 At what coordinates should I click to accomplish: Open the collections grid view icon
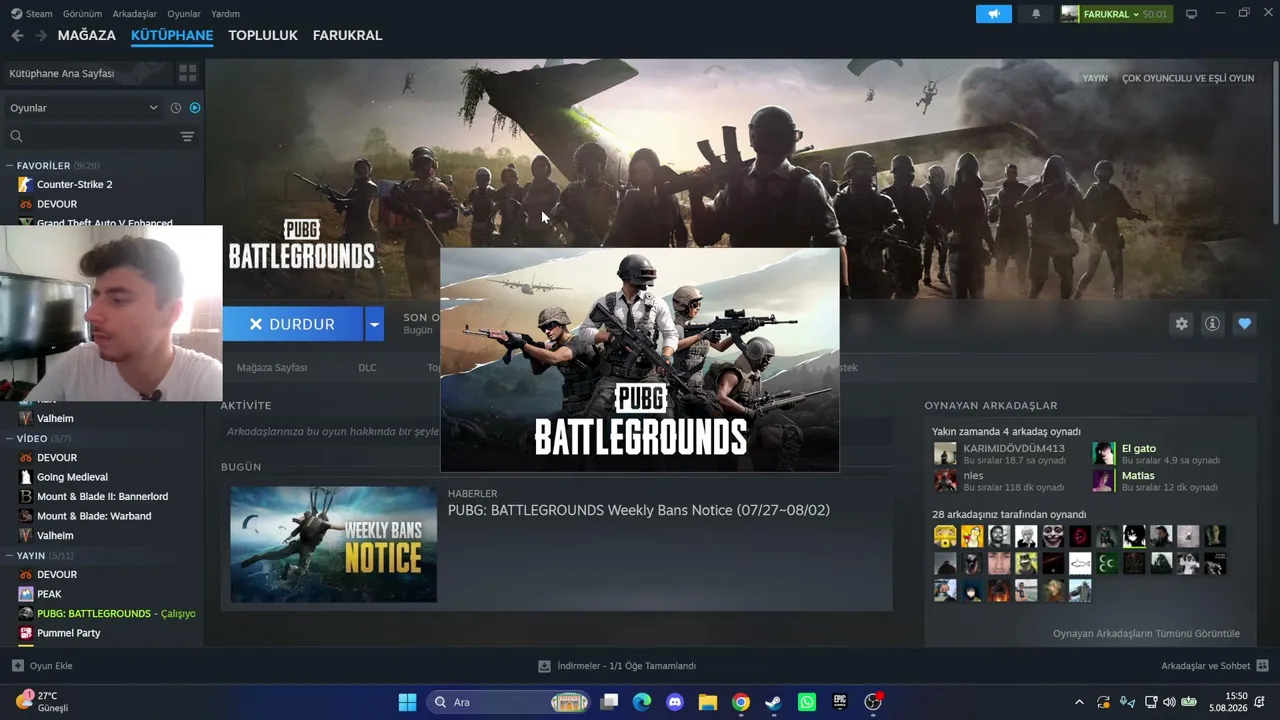point(187,73)
